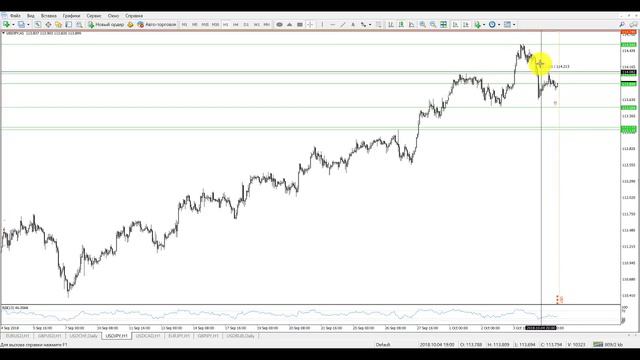The image size is (640, 360).
Task: Zoom in on the chart
Action: [x=422, y=24]
